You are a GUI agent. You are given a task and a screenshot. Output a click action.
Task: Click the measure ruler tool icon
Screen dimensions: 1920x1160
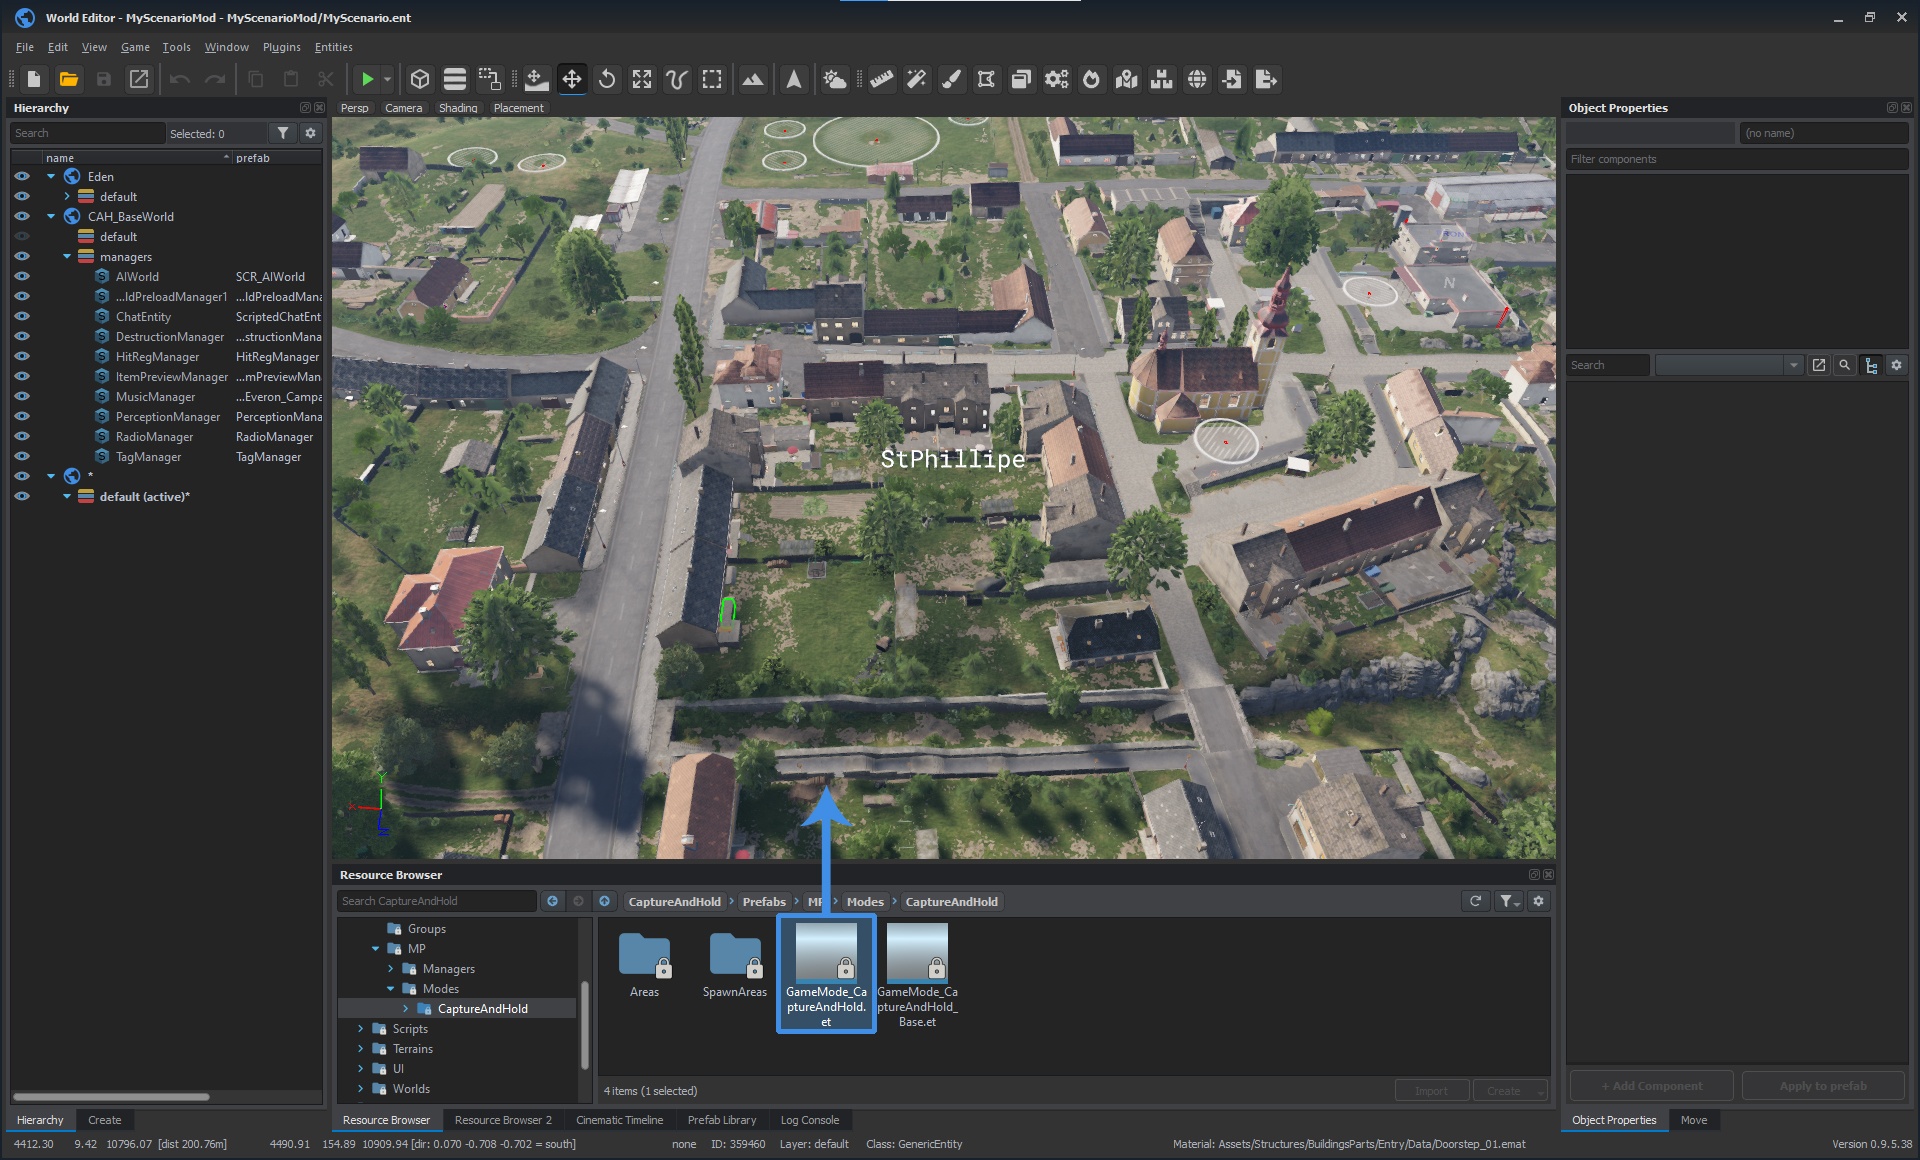(881, 79)
